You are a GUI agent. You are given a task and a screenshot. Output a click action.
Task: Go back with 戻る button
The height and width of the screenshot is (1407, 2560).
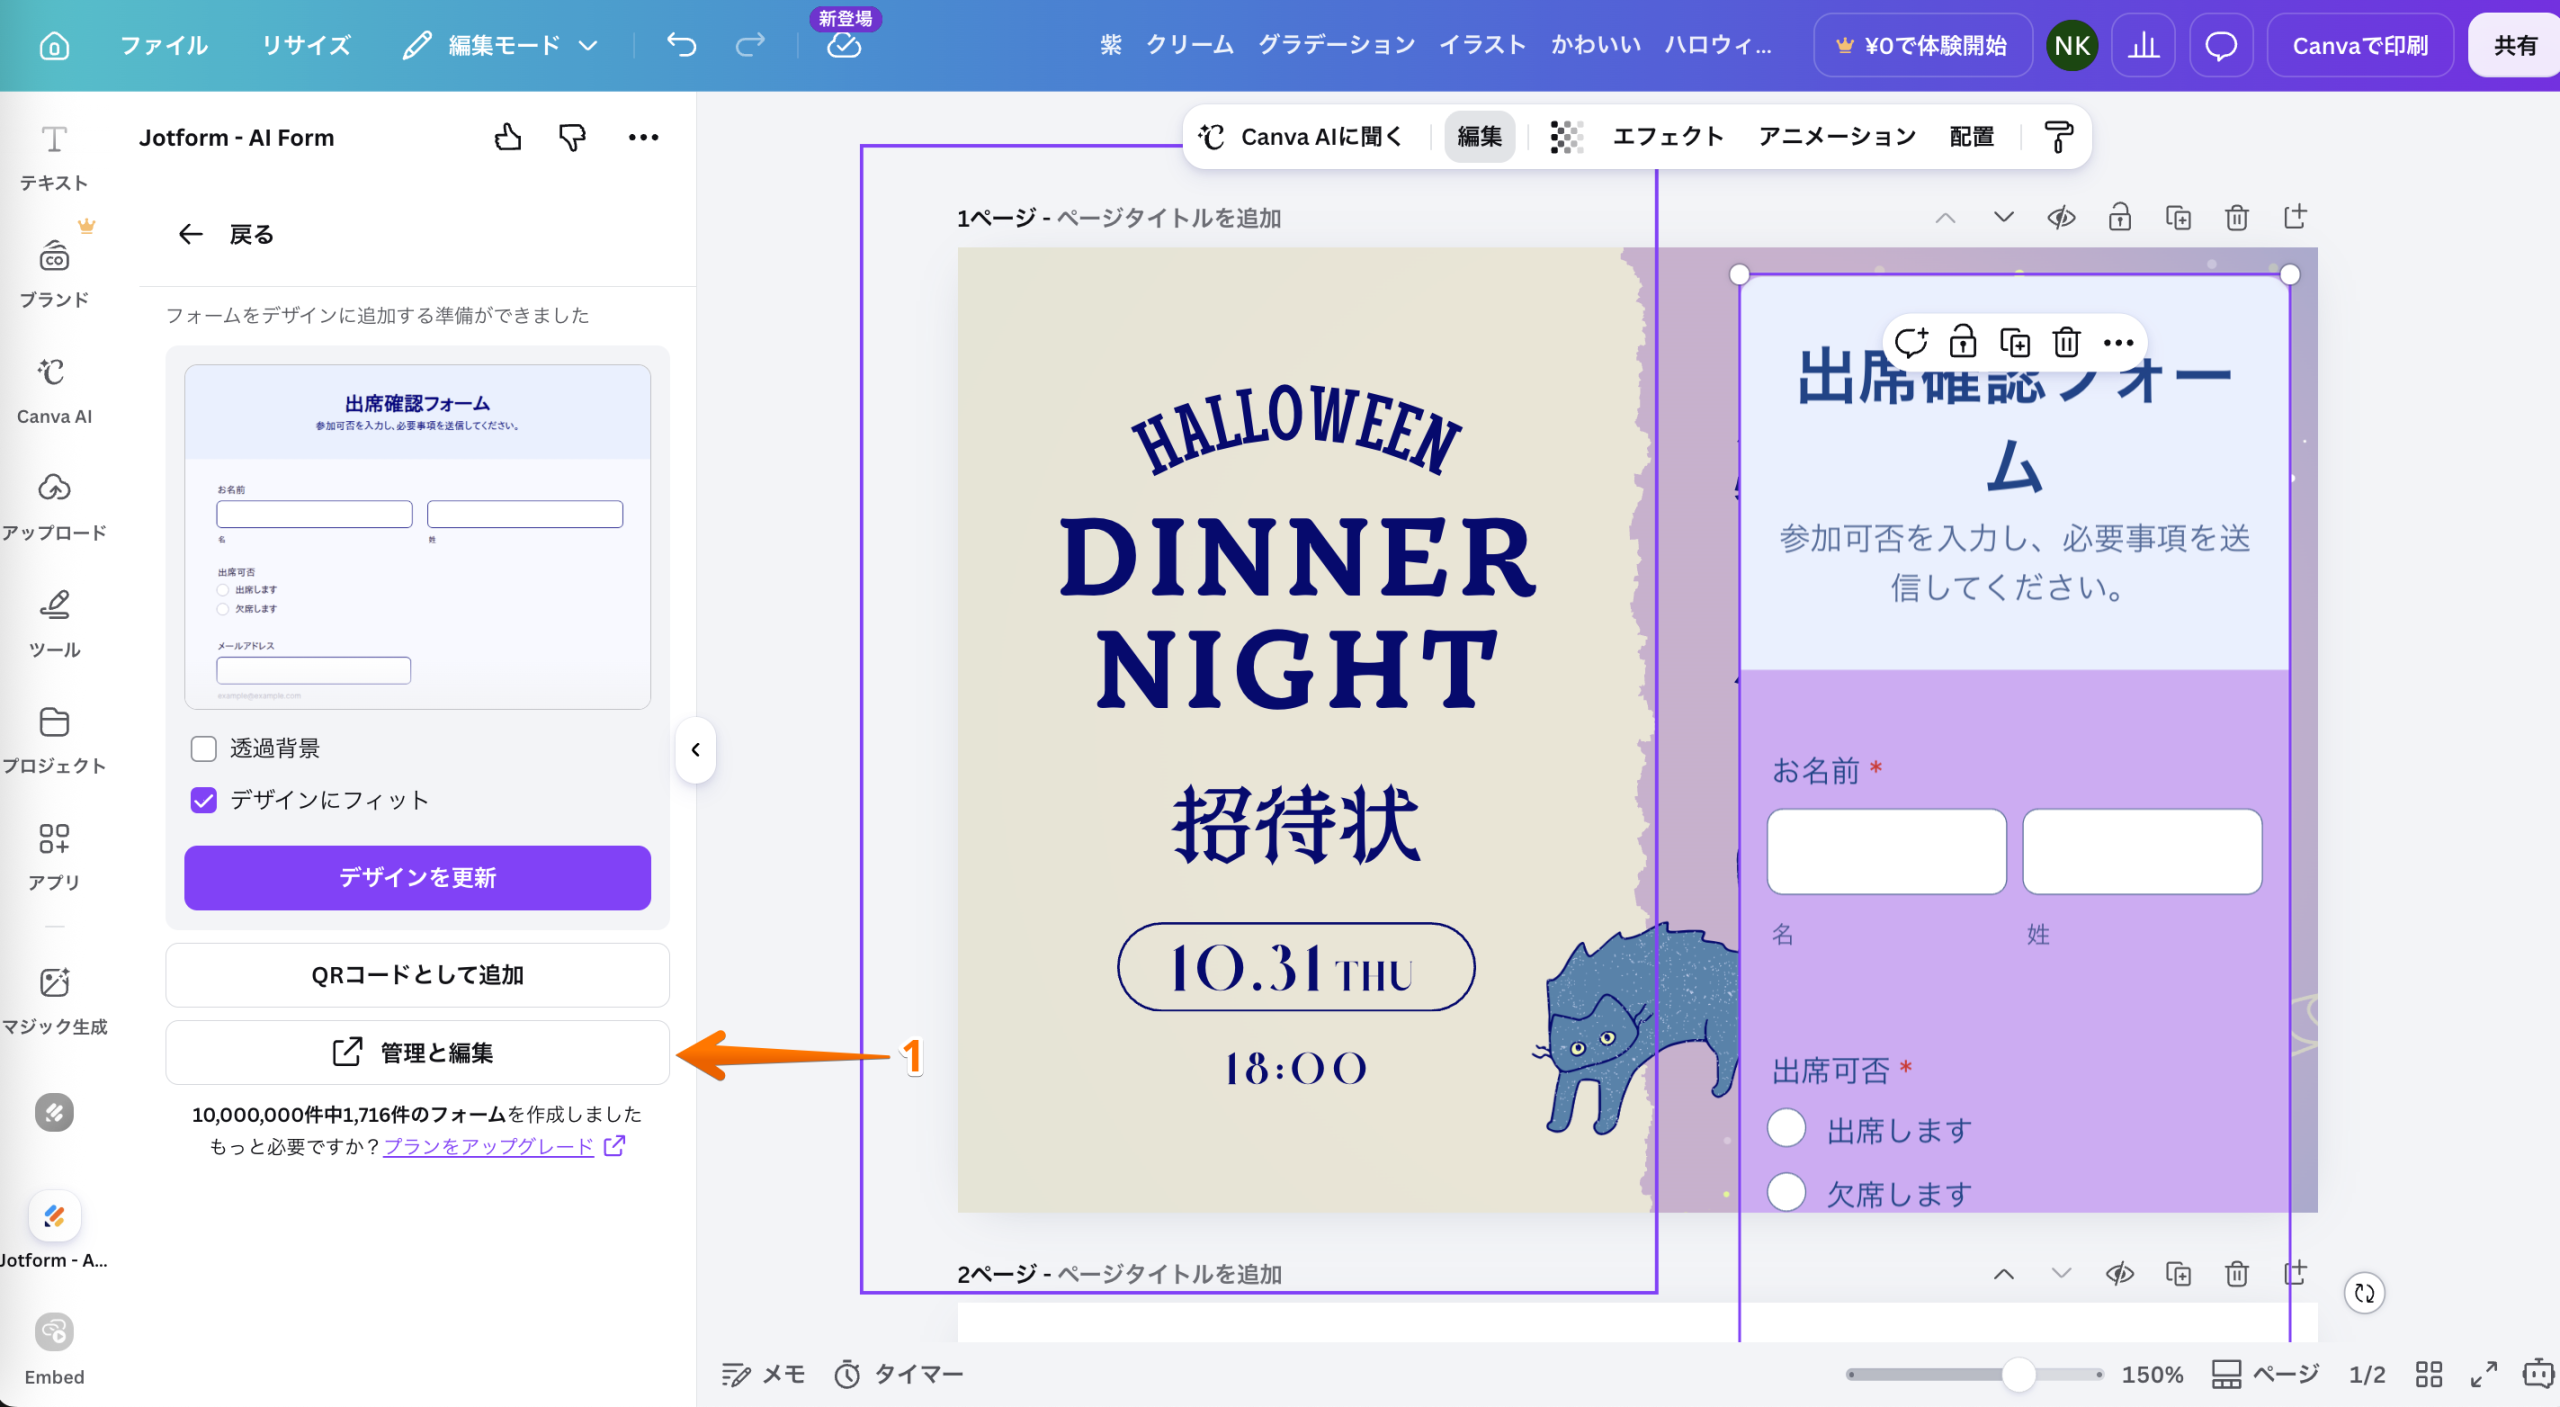pyautogui.click(x=226, y=234)
